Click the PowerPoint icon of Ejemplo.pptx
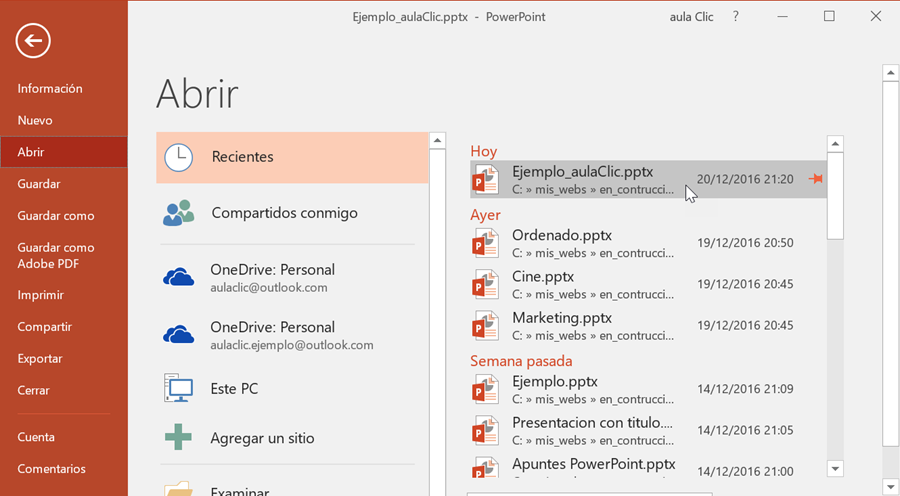 [x=485, y=389]
